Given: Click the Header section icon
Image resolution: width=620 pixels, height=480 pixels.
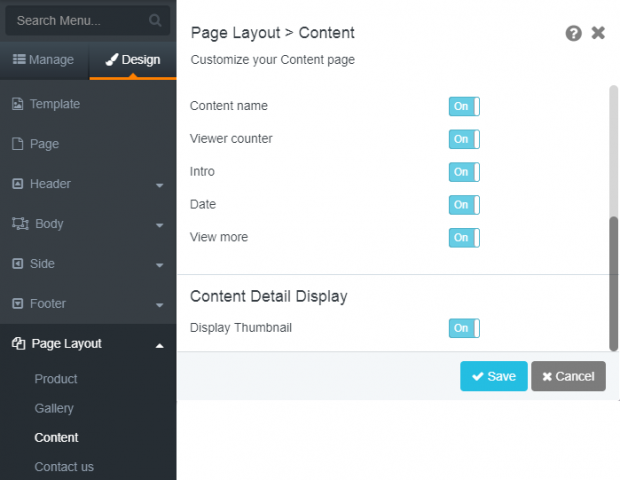Looking at the screenshot, I should click(x=17, y=184).
